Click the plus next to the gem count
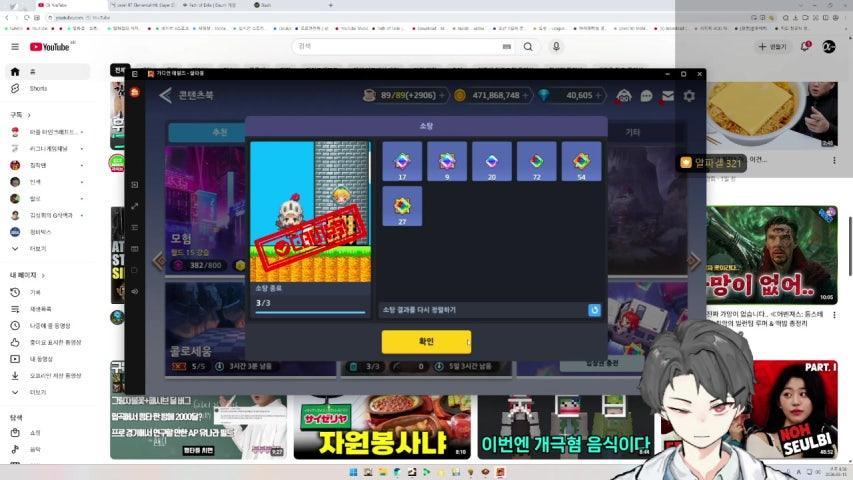The width and height of the screenshot is (853, 480). 601,96
